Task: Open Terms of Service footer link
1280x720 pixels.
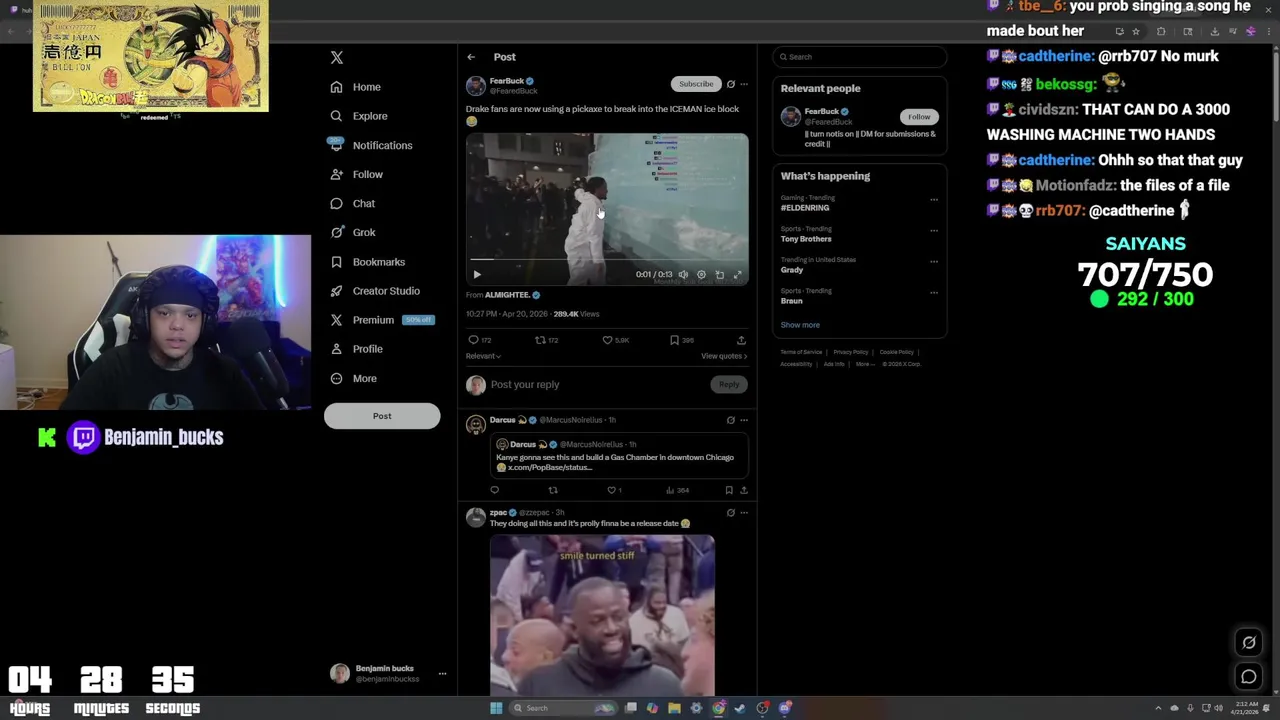Action: tap(801, 352)
